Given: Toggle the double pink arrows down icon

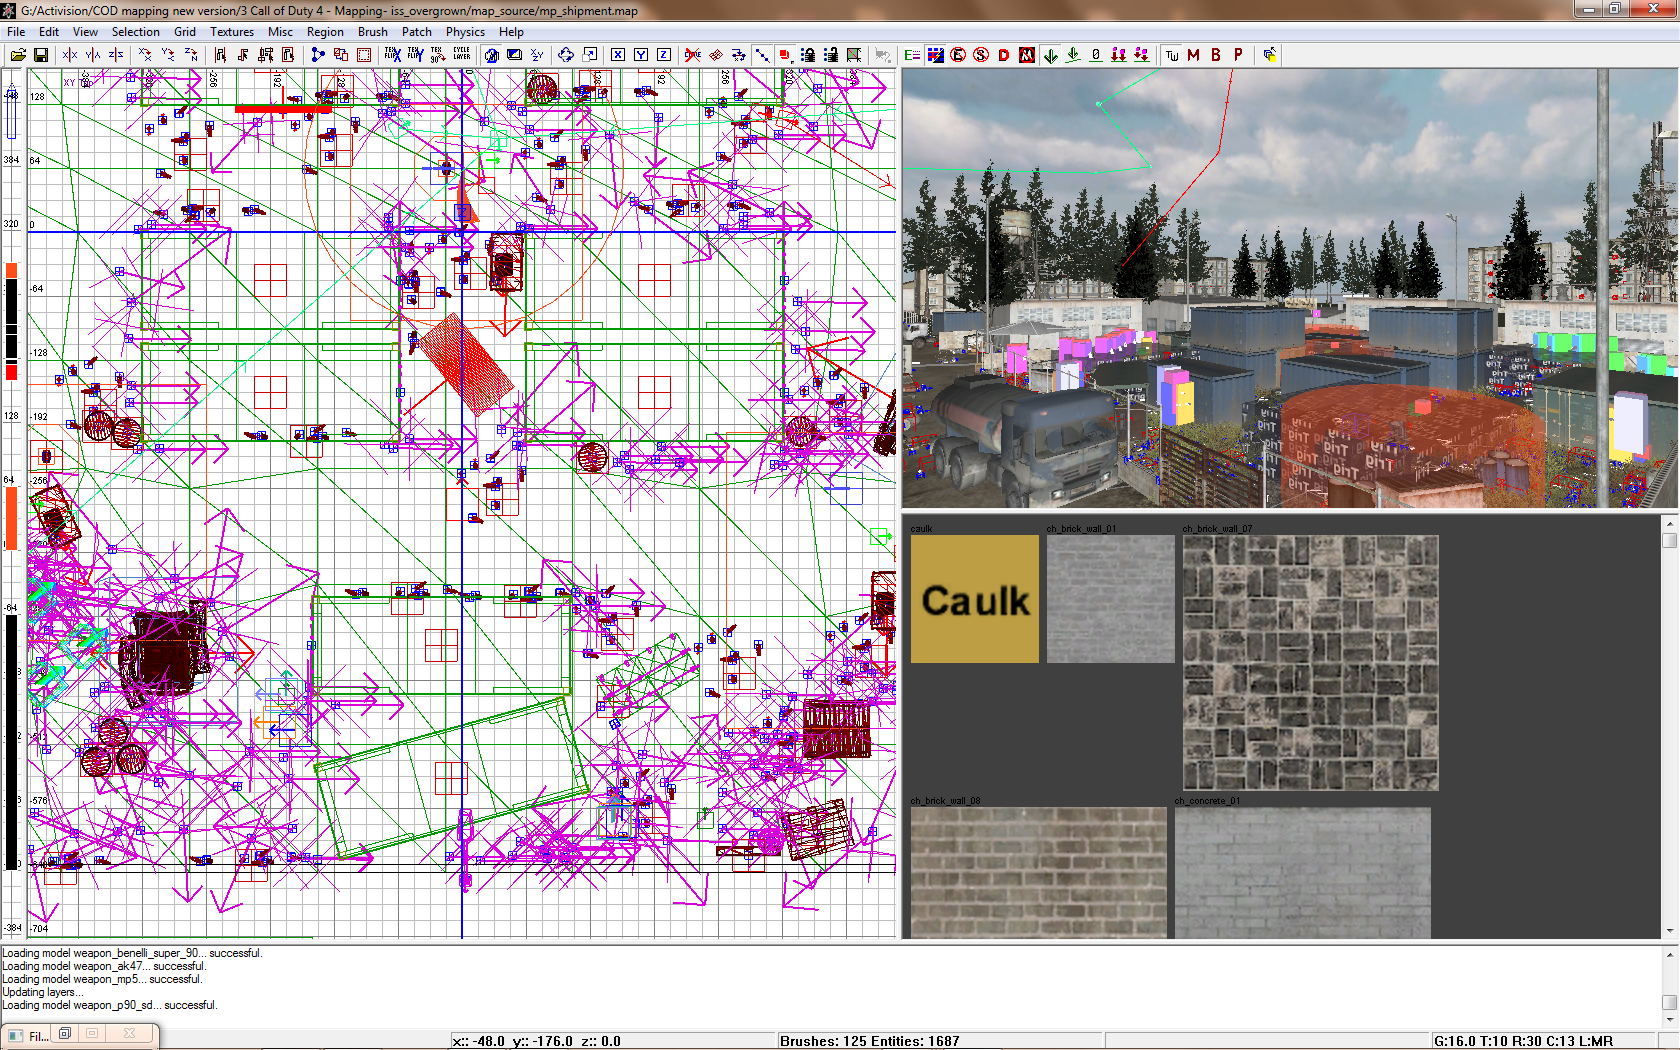Looking at the screenshot, I should tap(1119, 55).
